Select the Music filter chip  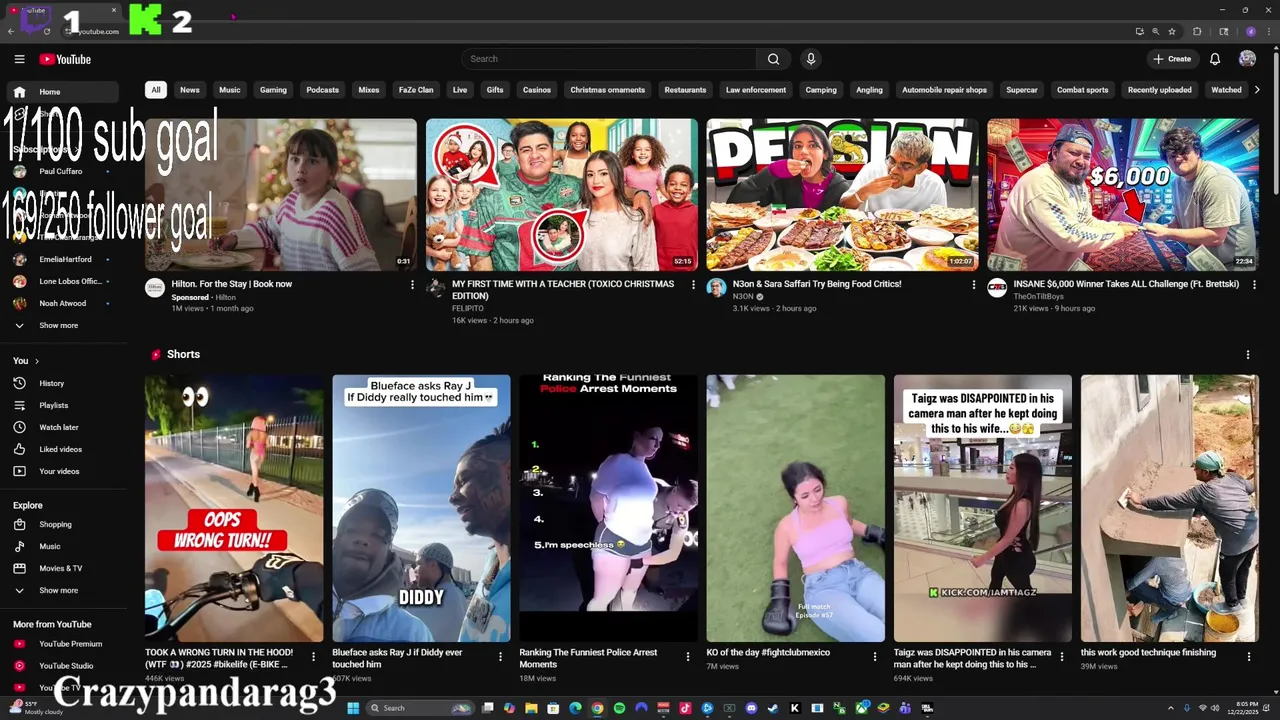tap(230, 90)
